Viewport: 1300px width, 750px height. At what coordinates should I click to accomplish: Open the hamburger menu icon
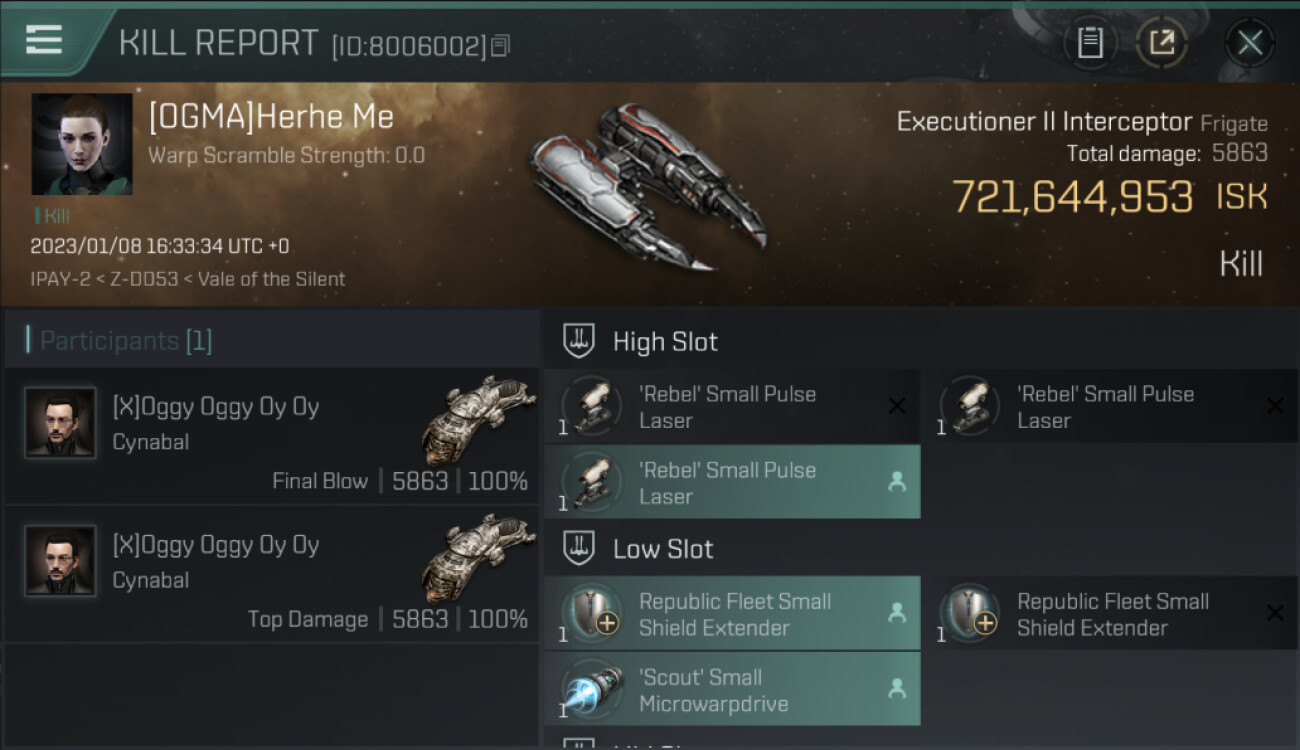point(44,40)
